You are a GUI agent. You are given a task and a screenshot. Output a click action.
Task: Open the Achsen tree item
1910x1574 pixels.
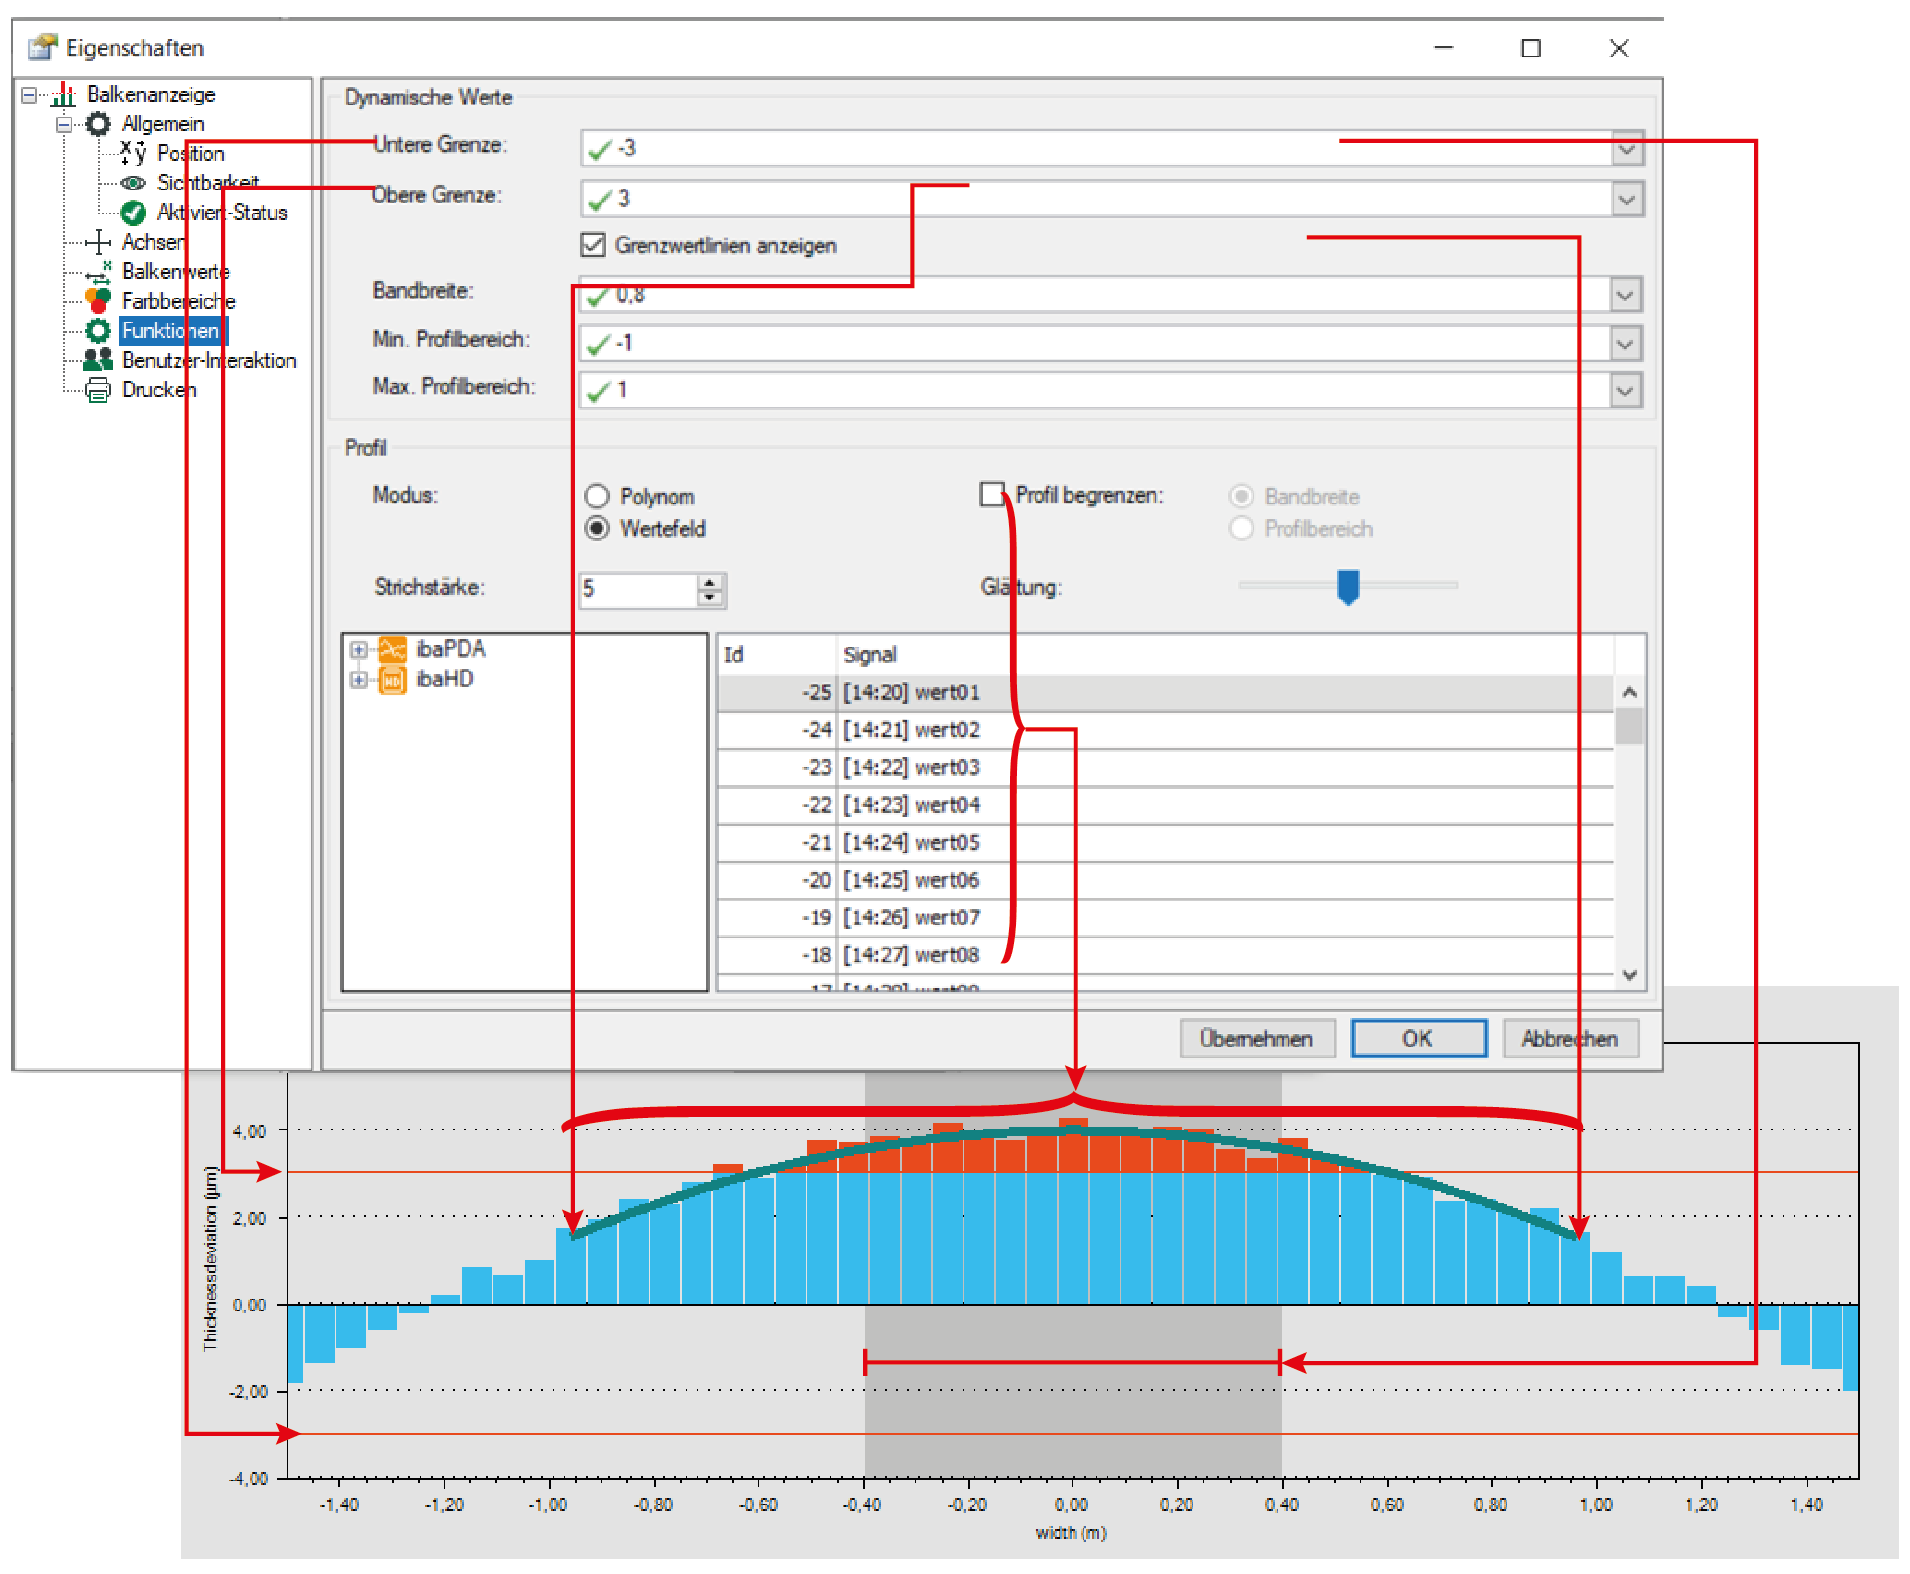coord(152,242)
